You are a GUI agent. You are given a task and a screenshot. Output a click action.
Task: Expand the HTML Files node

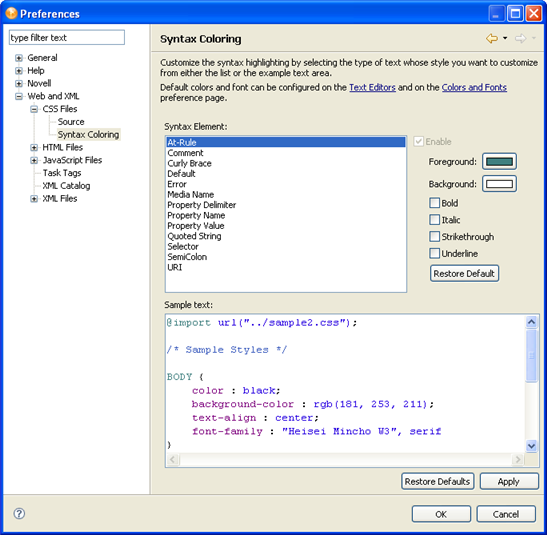34,148
